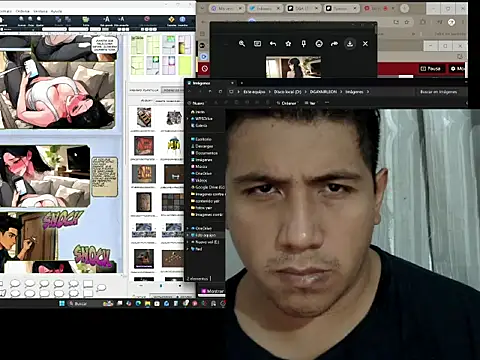The image size is (480, 360).
Task: Open the Ventana menu in comic app
Action: tap(40, 11)
